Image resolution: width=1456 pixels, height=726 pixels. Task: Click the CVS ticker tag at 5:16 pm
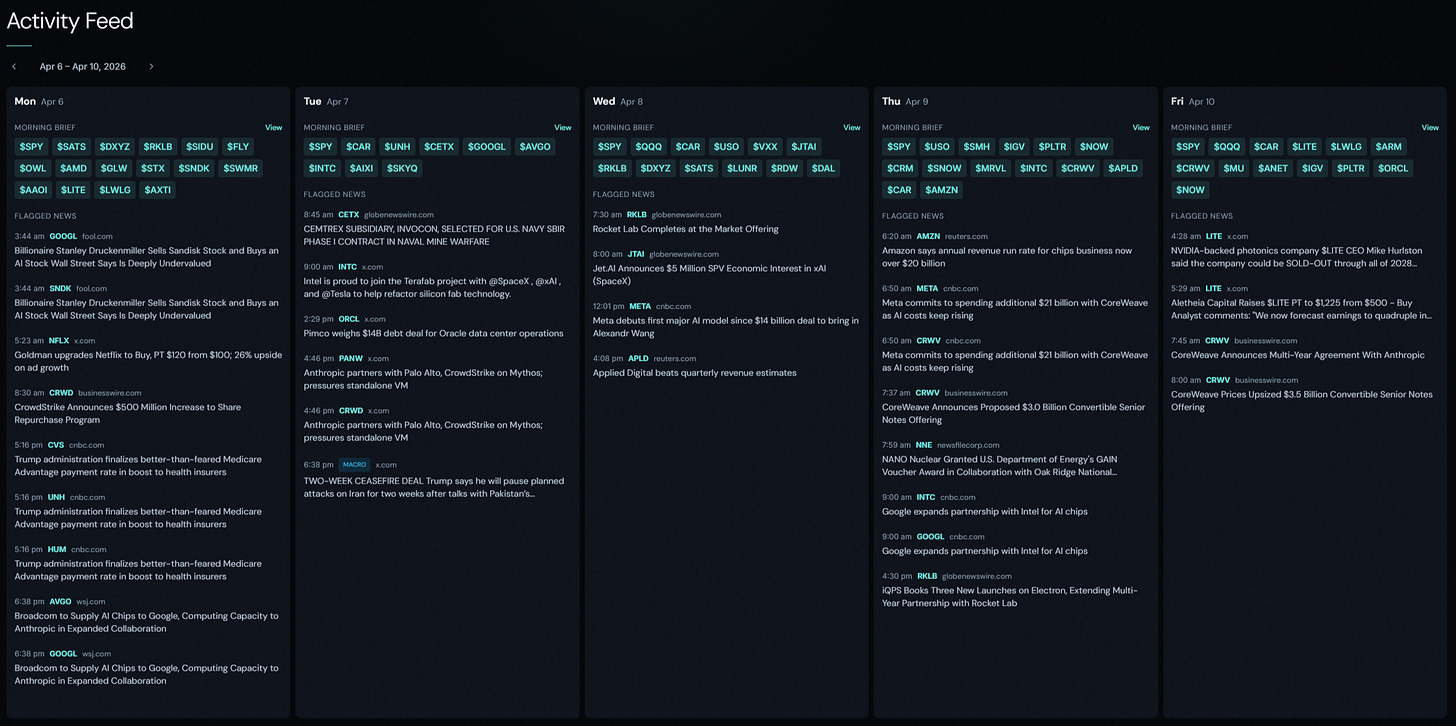point(56,445)
